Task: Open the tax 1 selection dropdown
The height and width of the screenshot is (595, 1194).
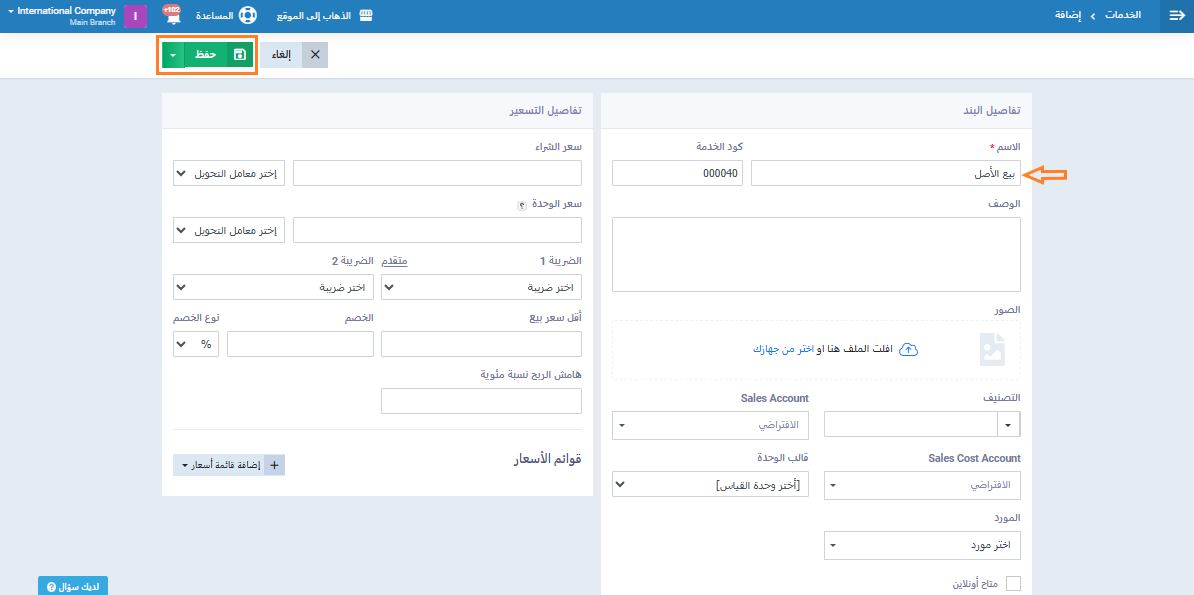Action: tap(483, 288)
